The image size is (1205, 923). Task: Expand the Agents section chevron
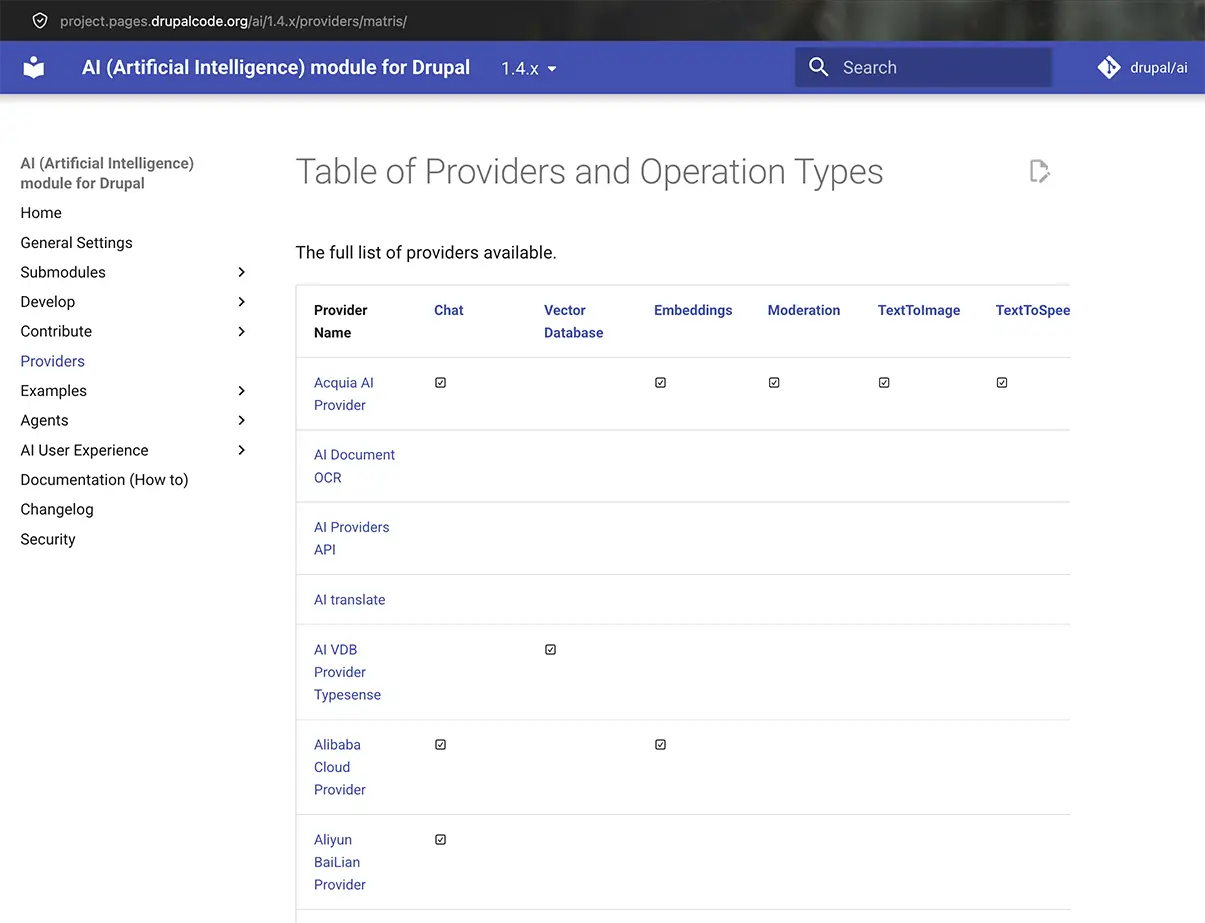coord(241,420)
